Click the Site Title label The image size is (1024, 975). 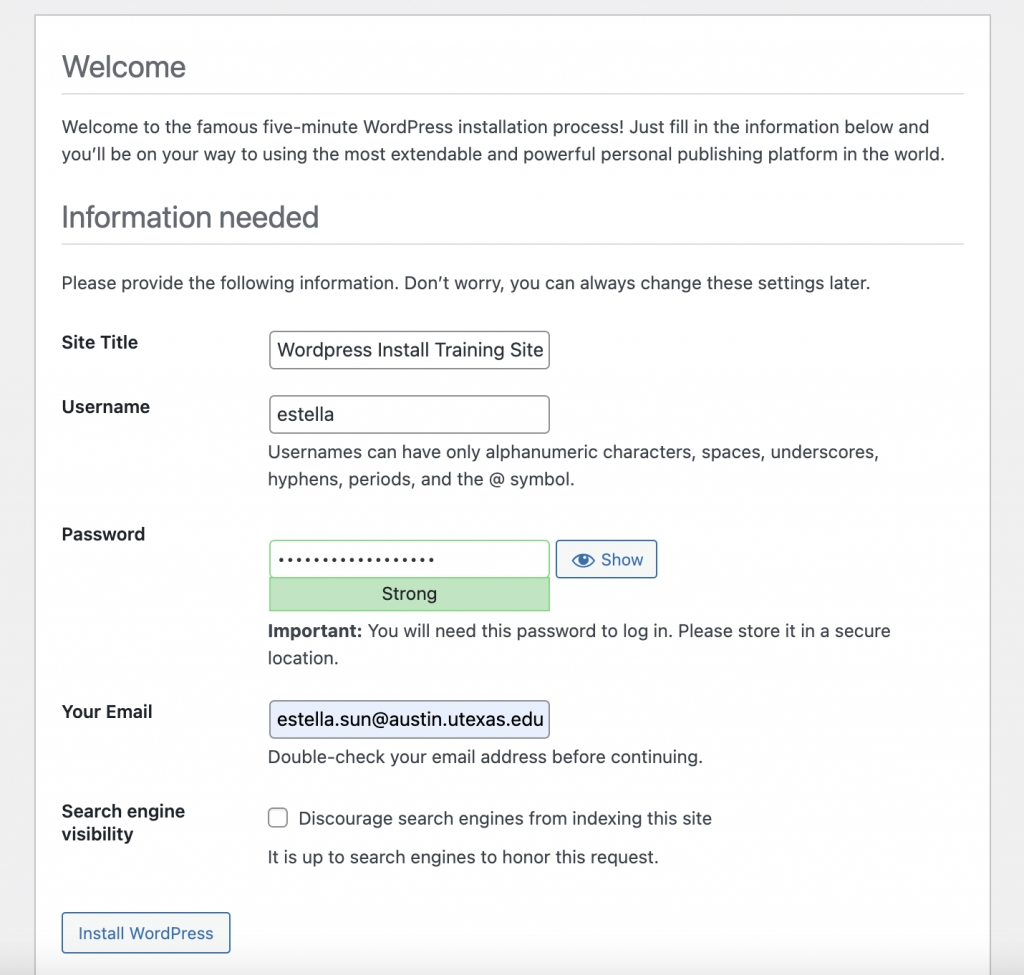click(100, 342)
